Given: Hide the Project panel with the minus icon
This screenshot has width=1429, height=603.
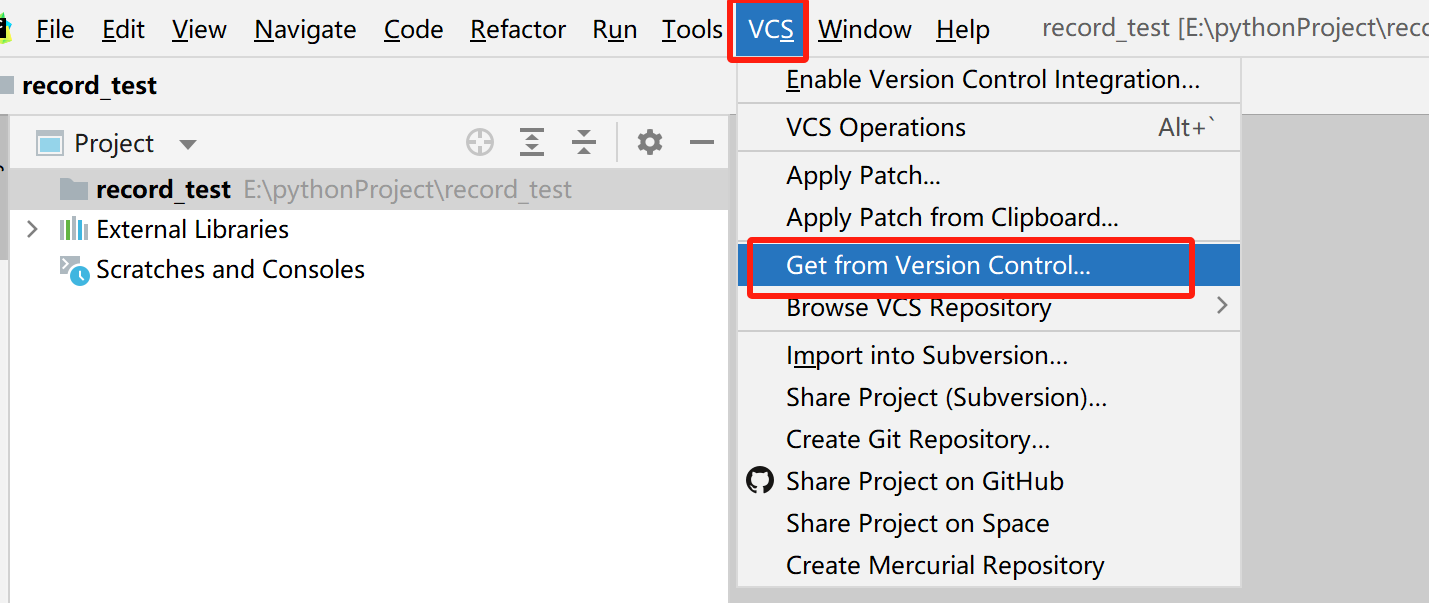Looking at the screenshot, I should coord(702,143).
